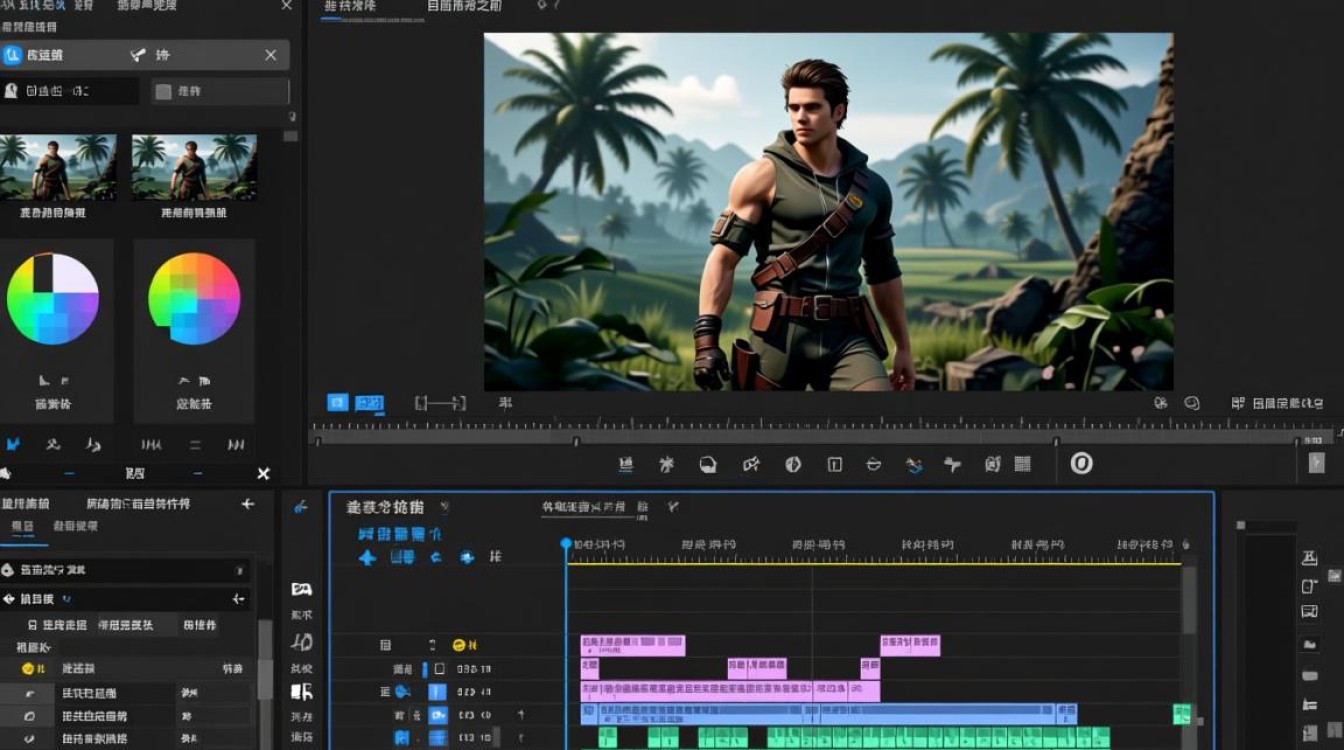This screenshot has height=750, width=1344.
Task: Close the blue-icon search bar using its X
Action: click(x=271, y=55)
